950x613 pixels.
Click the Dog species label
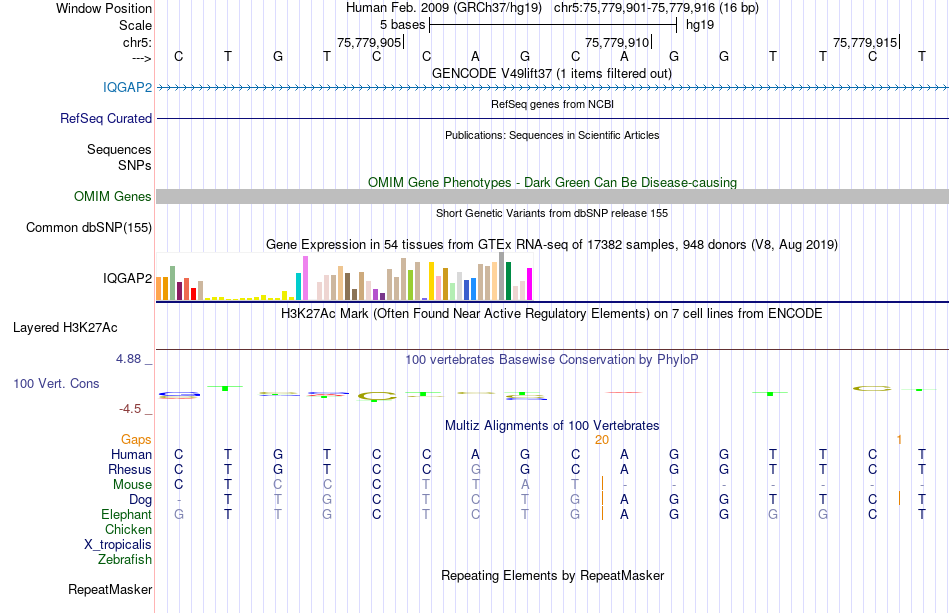[x=140, y=500]
